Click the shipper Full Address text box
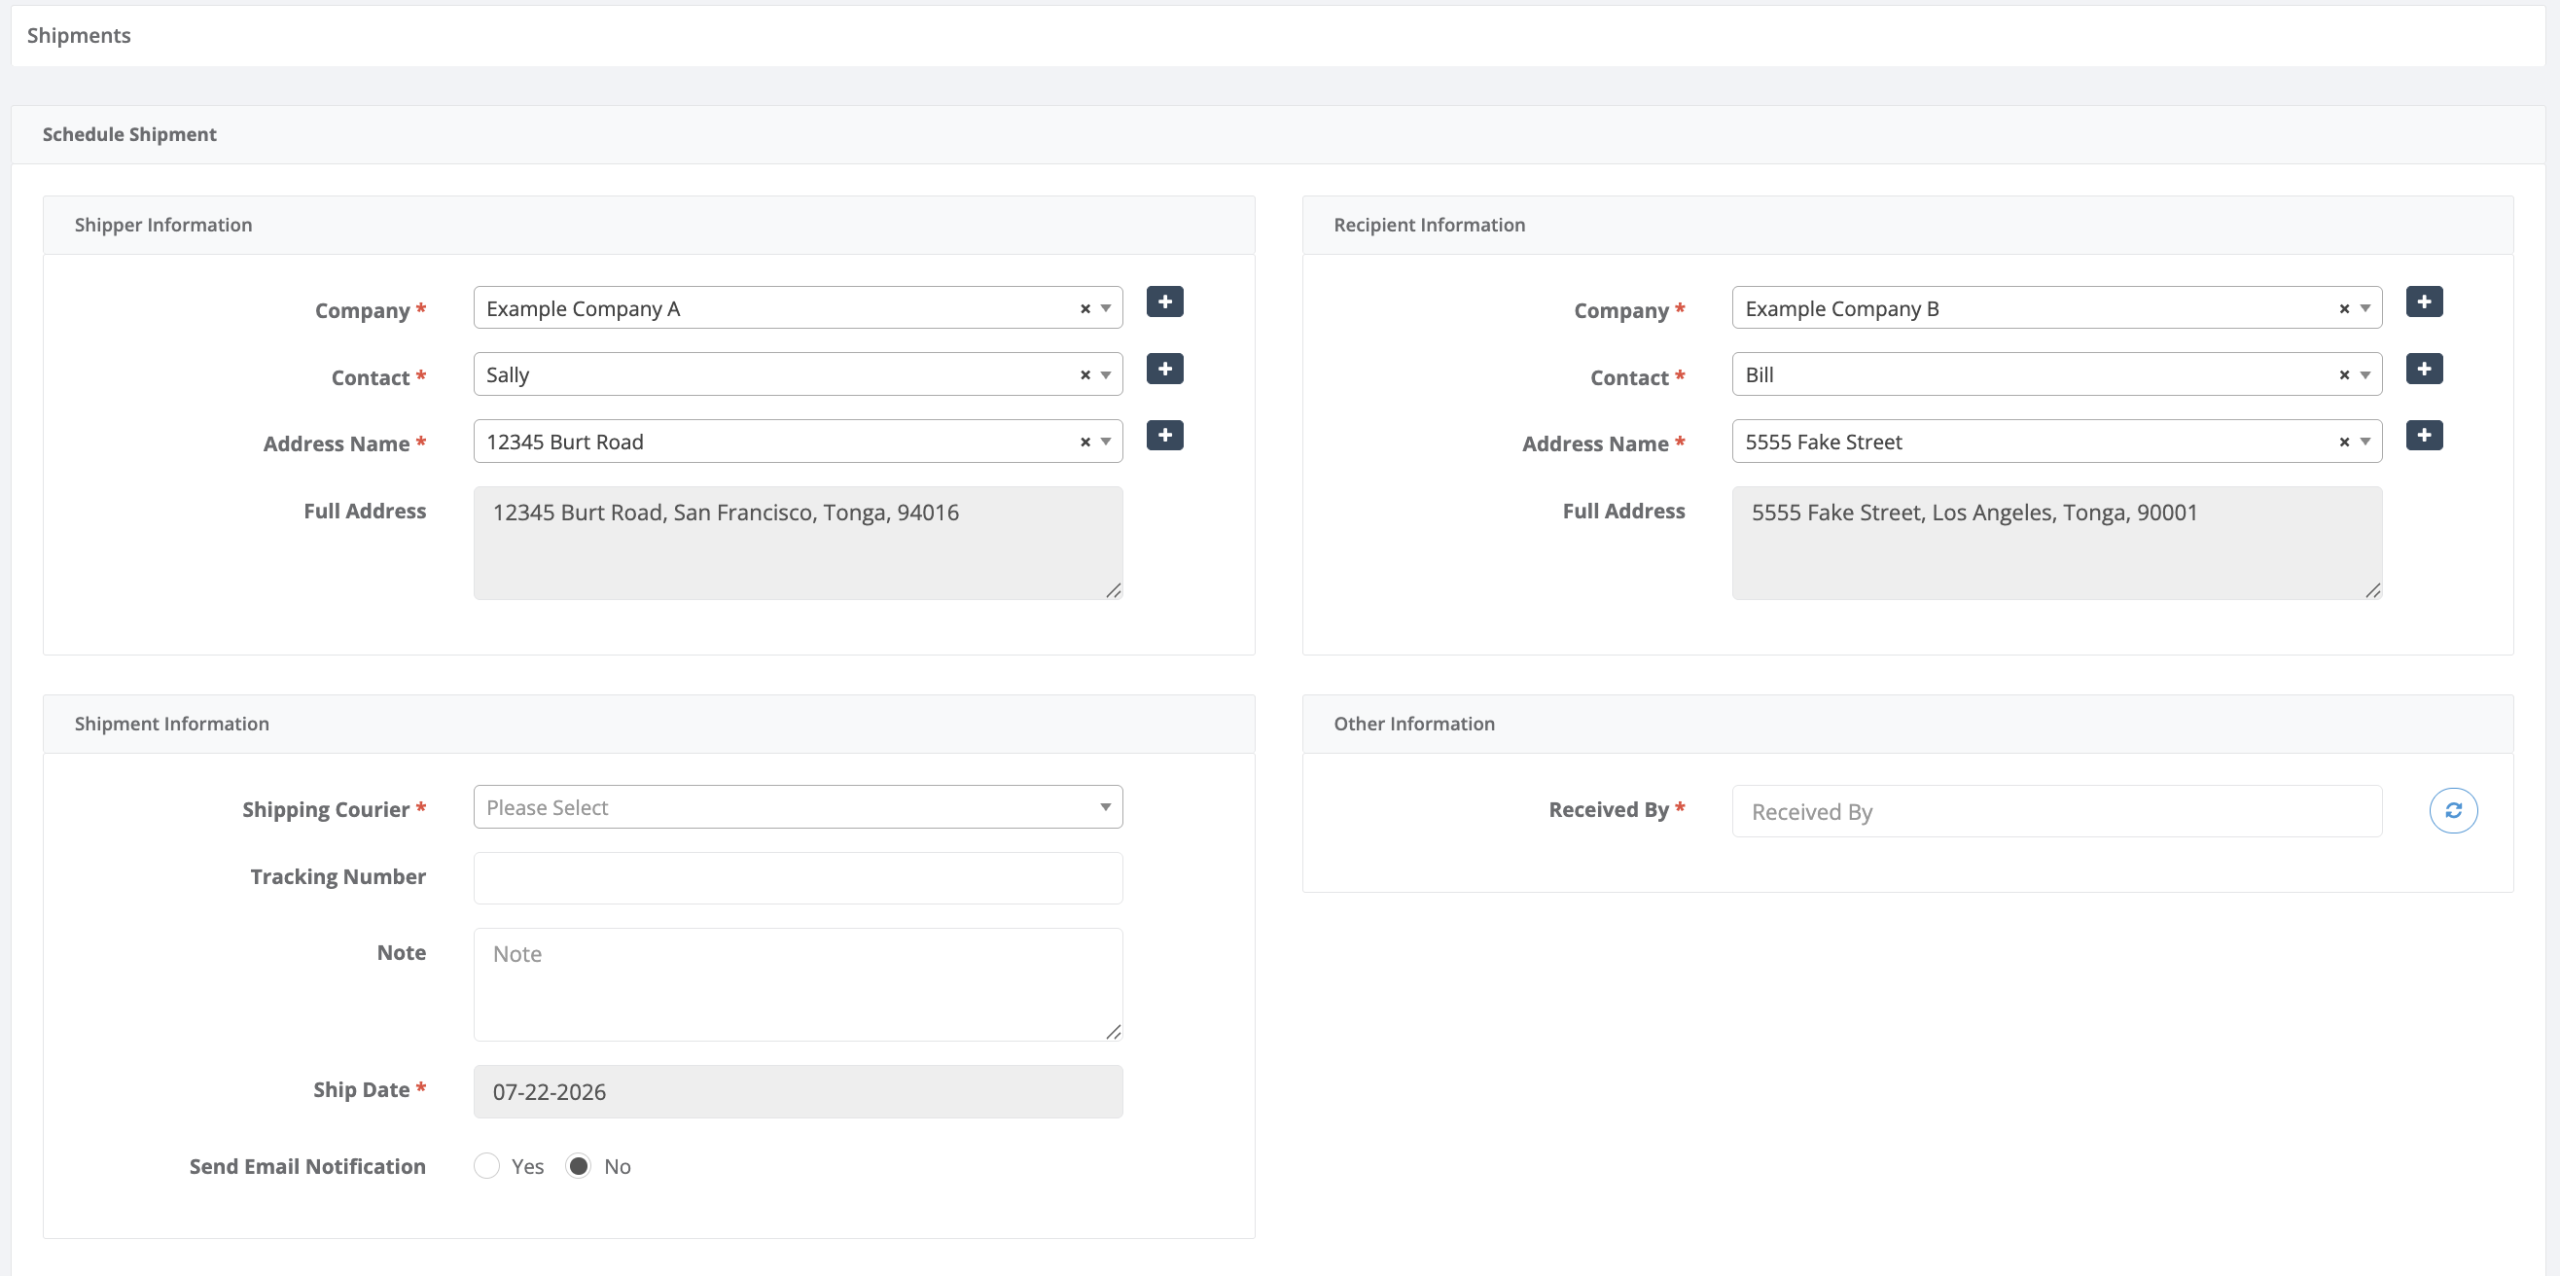The width and height of the screenshot is (2560, 1276). click(x=798, y=543)
